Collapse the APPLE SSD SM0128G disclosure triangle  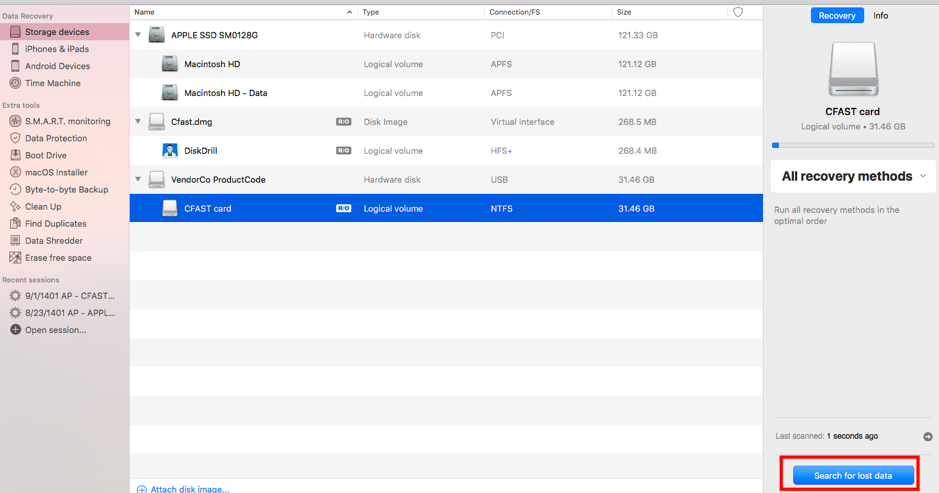(138, 35)
